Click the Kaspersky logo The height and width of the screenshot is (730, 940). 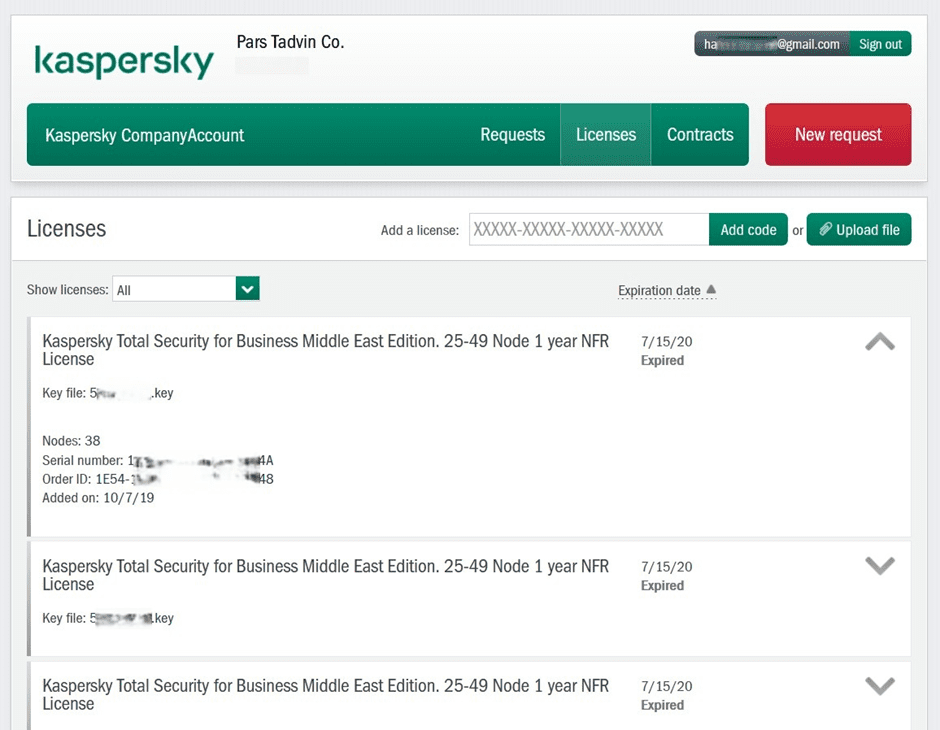[123, 60]
